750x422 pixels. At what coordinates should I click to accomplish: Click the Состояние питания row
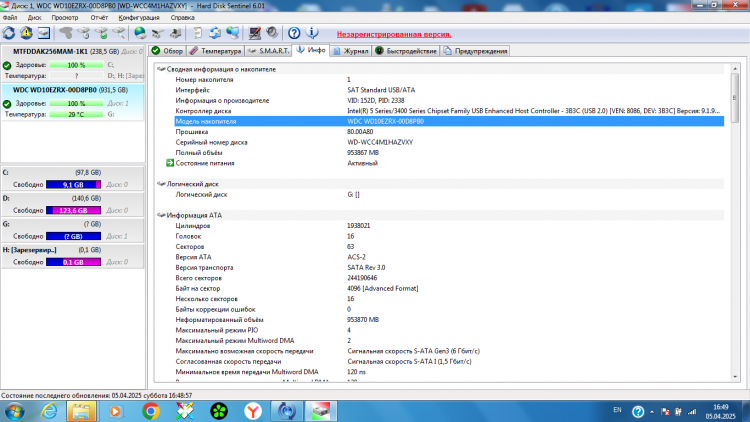(x=449, y=163)
